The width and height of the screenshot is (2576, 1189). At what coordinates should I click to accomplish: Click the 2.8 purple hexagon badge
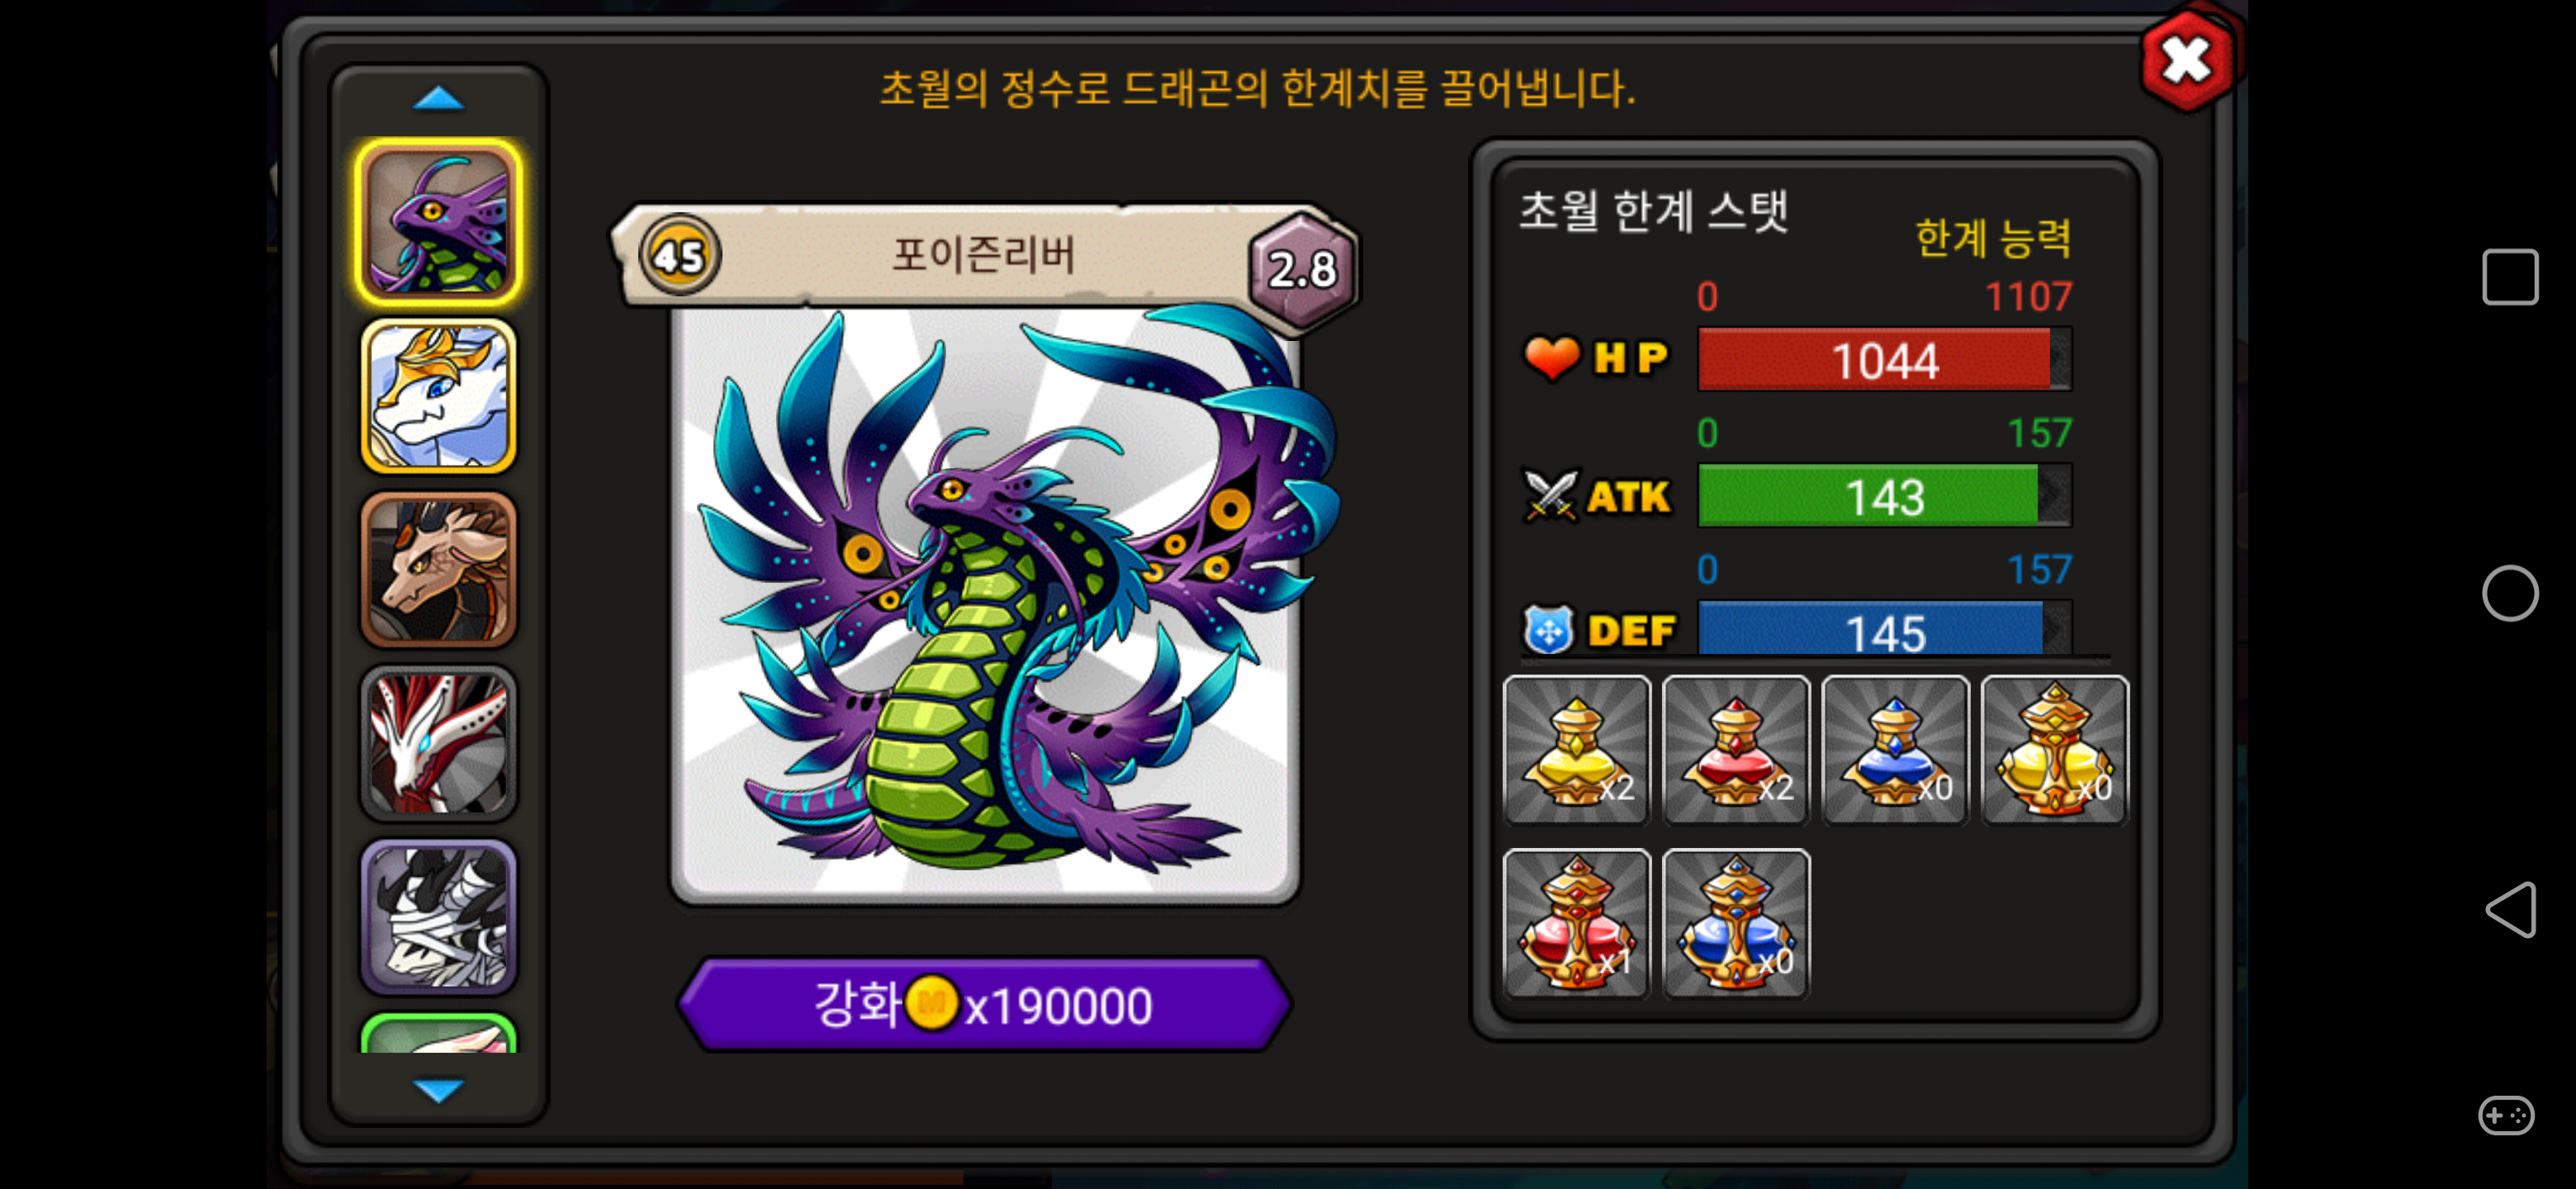1303,268
